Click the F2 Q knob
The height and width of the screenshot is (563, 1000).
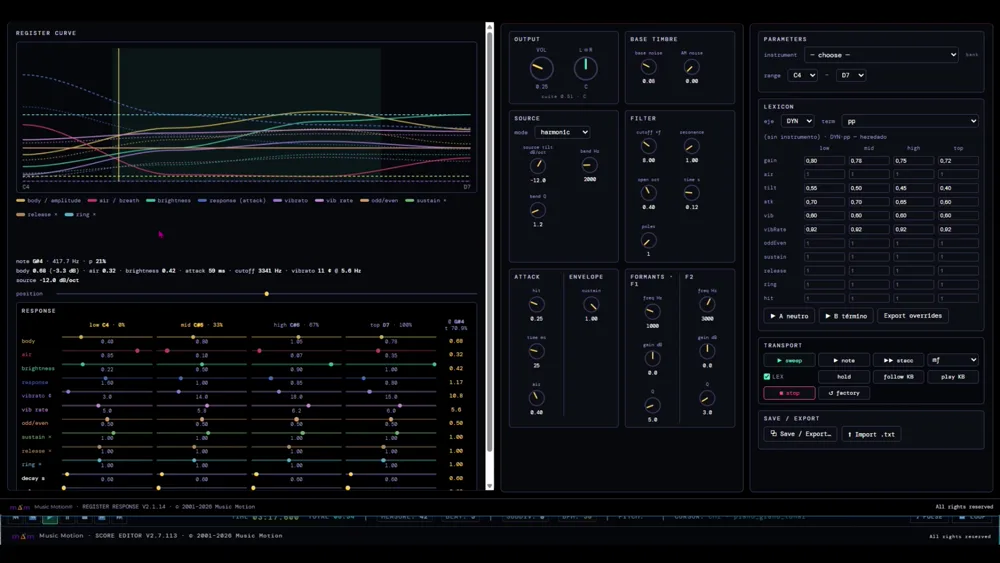pos(707,398)
